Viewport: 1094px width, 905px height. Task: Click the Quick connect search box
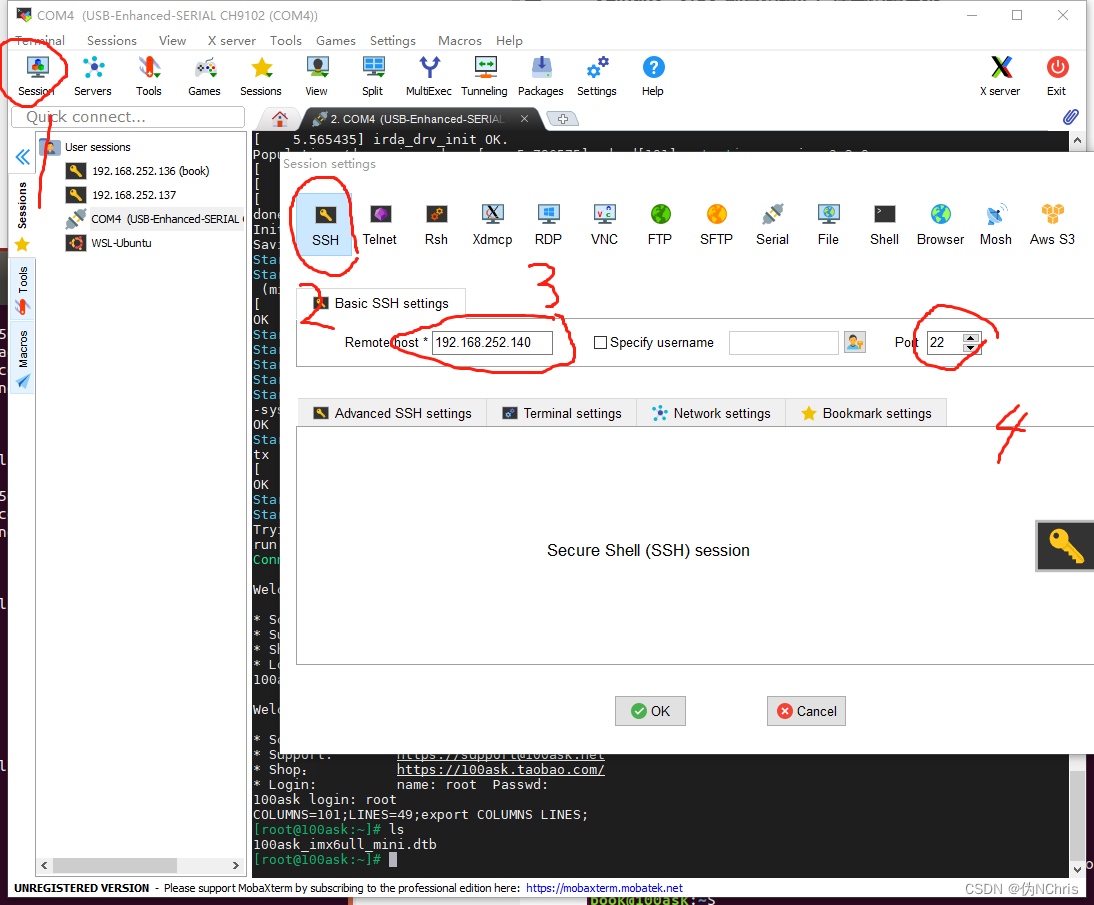click(128, 117)
